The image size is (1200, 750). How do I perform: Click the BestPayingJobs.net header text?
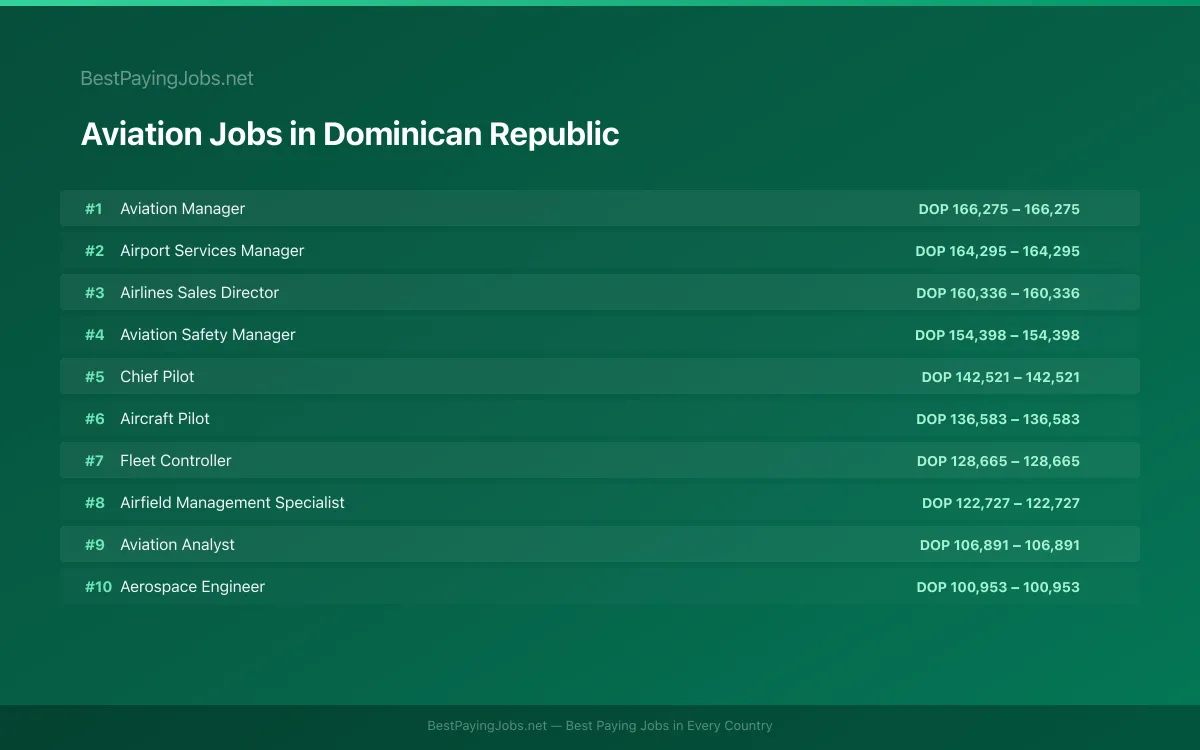pos(167,78)
